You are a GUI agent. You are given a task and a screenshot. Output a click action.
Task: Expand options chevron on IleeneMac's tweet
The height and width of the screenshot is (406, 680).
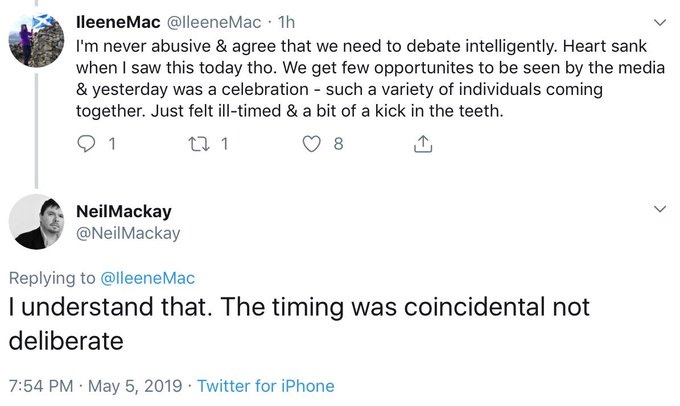coord(660,22)
